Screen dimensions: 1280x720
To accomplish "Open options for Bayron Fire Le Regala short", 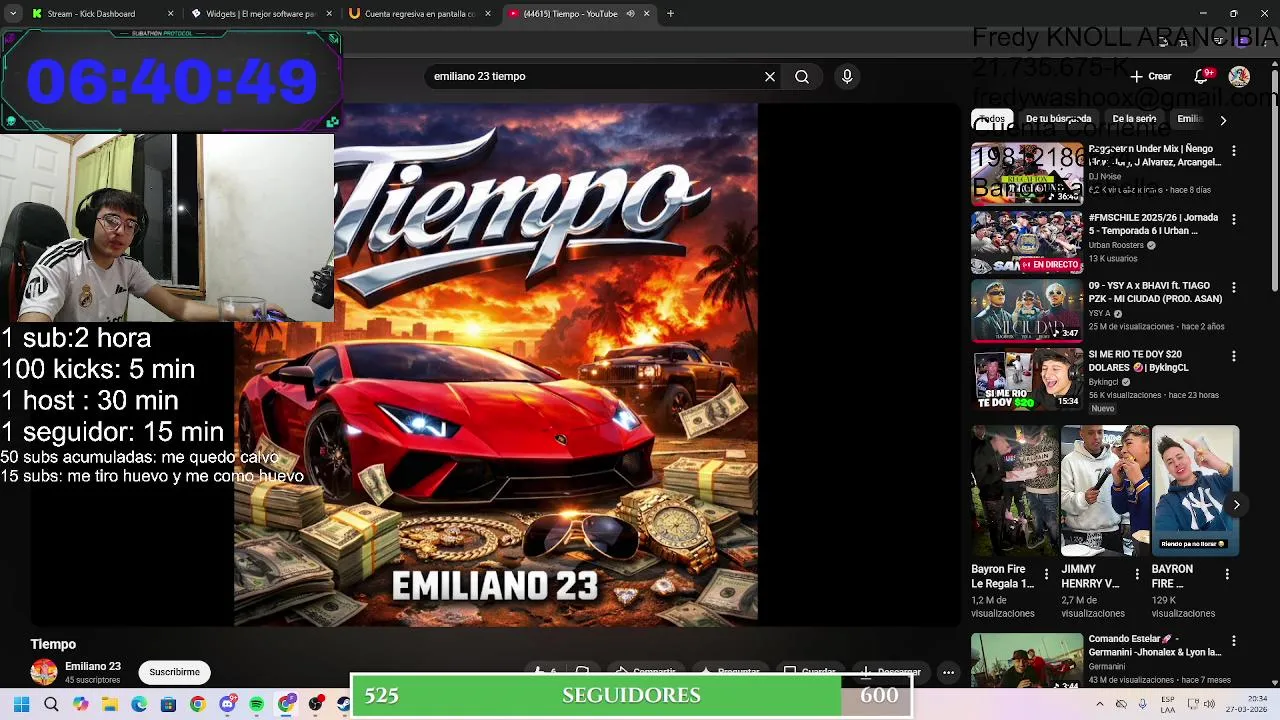I will point(1046,574).
